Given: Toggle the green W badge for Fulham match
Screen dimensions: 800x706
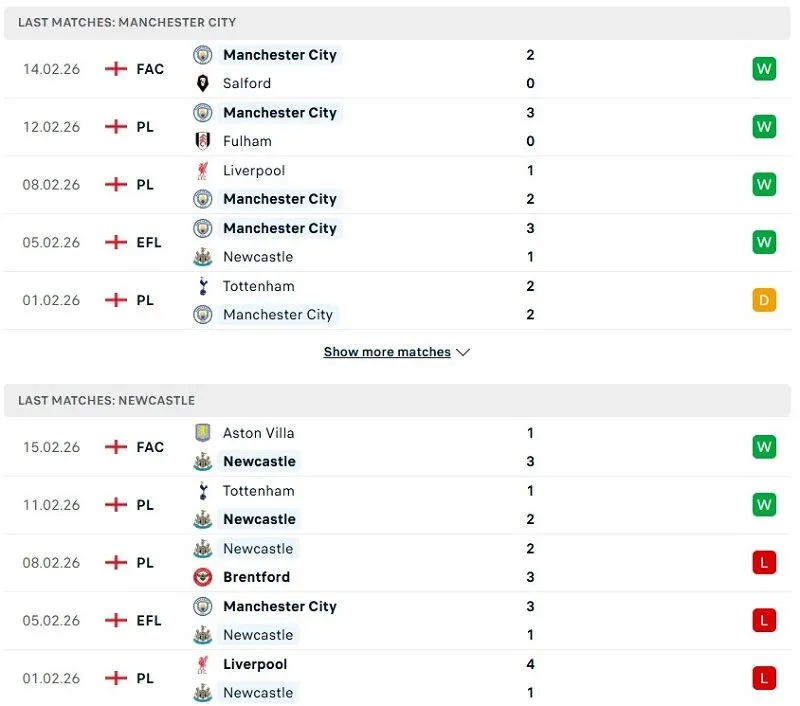Looking at the screenshot, I should 764,127.
